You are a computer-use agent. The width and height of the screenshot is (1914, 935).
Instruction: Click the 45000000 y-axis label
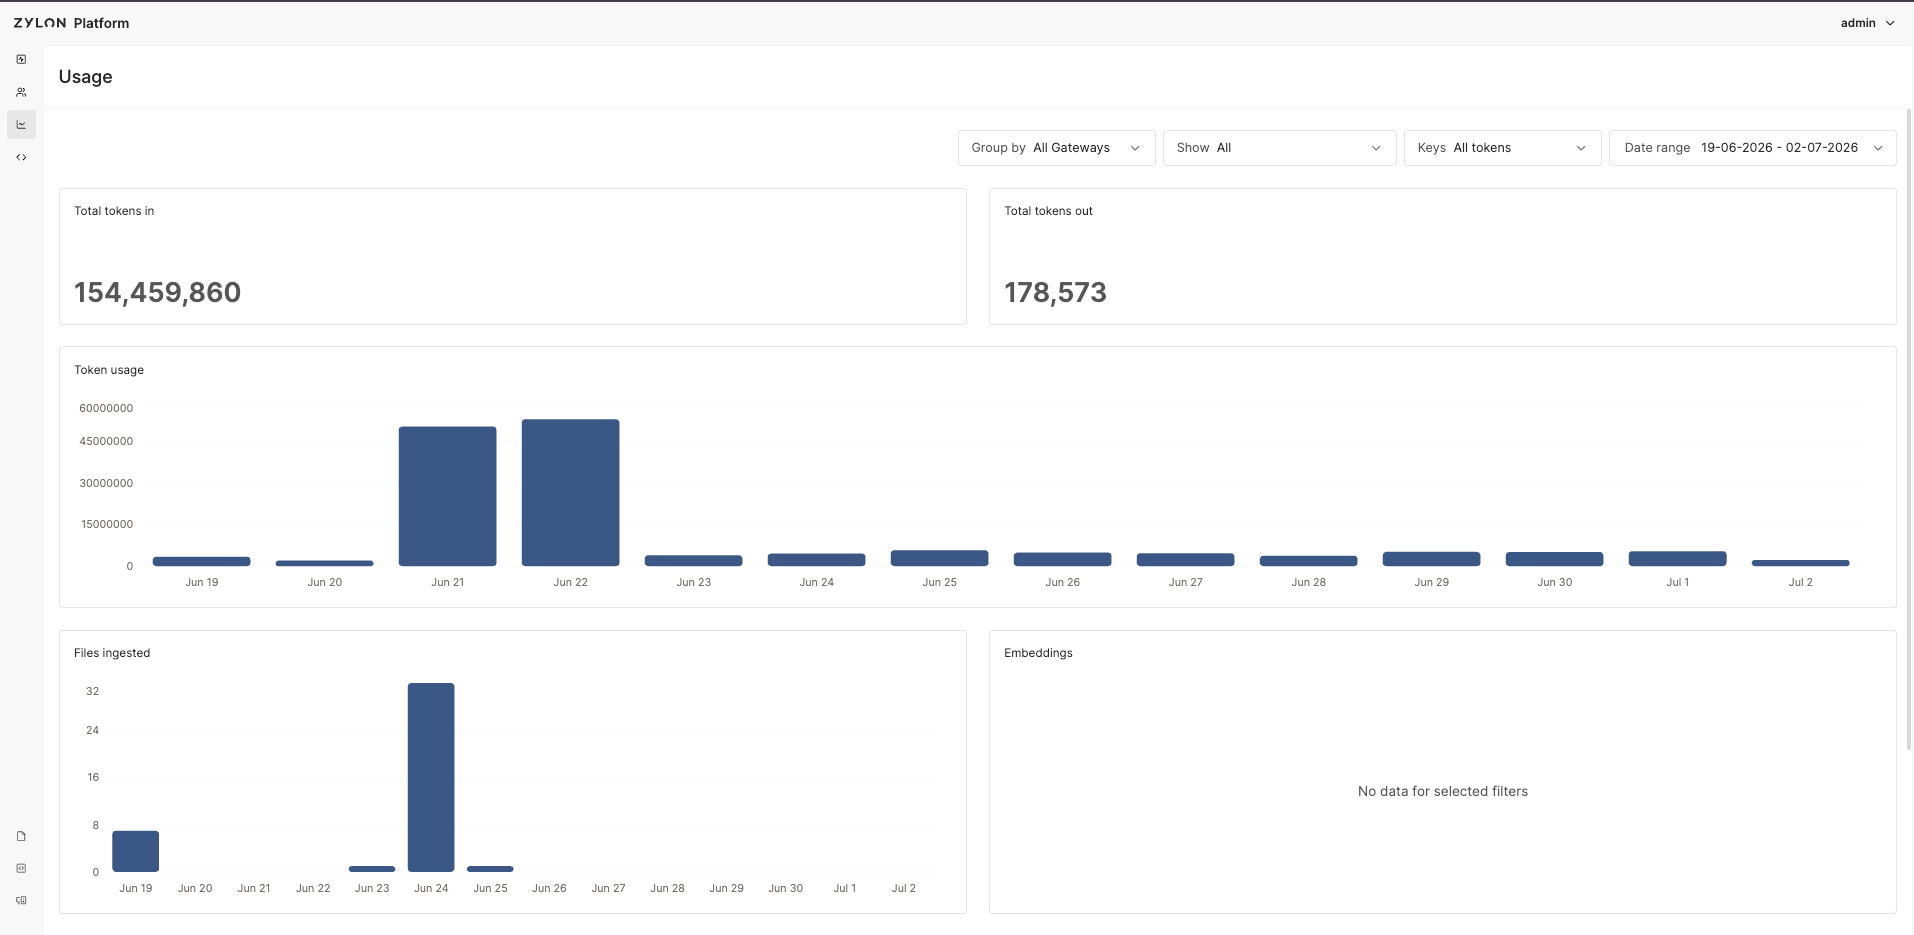click(x=106, y=441)
